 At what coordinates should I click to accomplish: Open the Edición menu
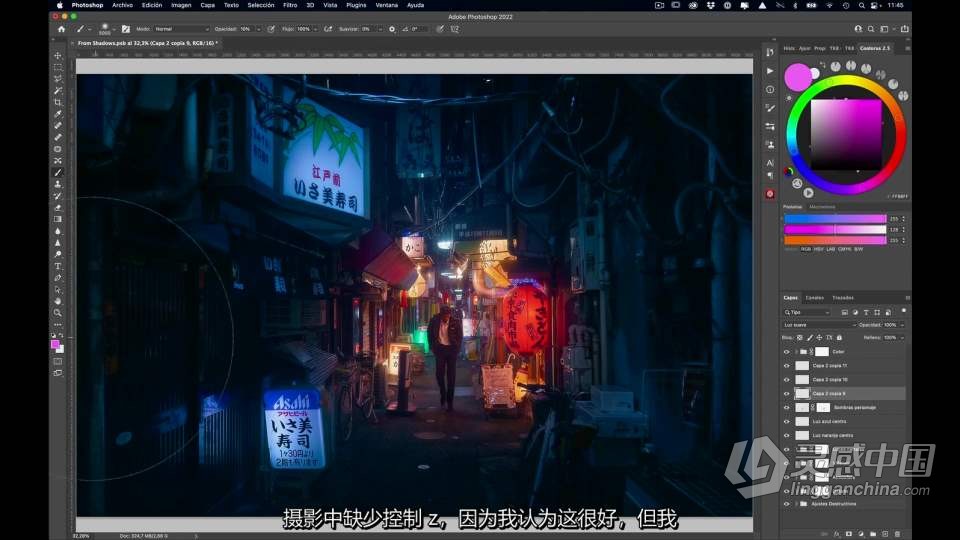[x=152, y=5]
